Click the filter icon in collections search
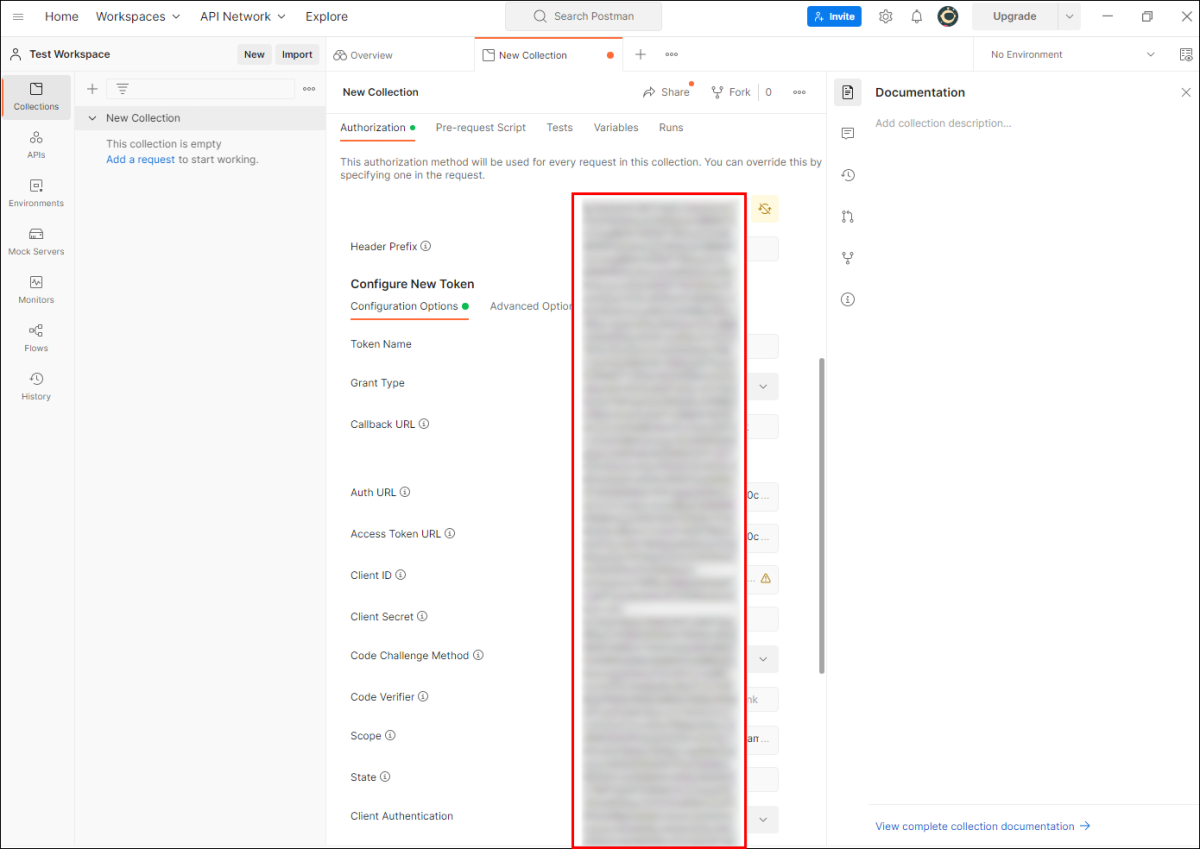The width and height of the screenshot is (1200, 849). click(122, 89)
